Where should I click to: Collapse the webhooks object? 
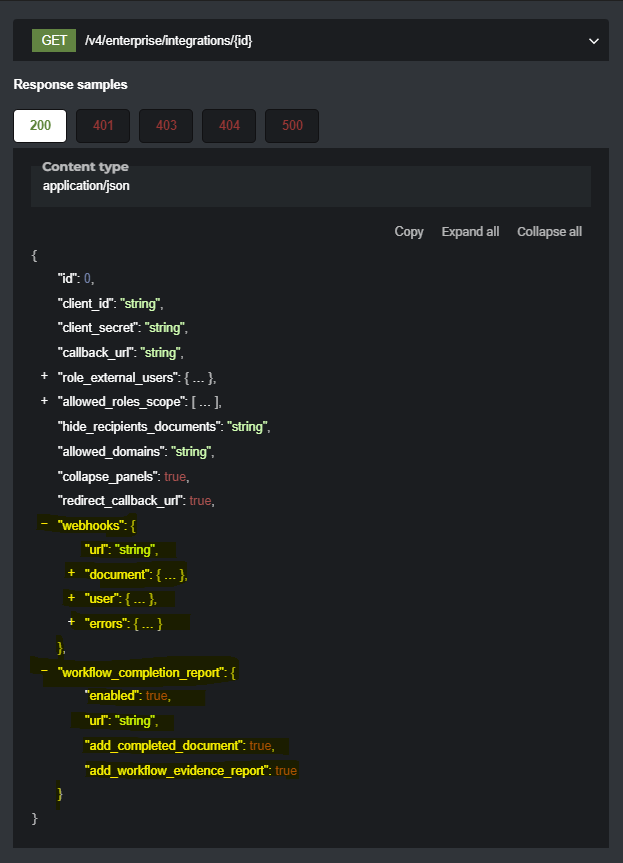[44, 524]
